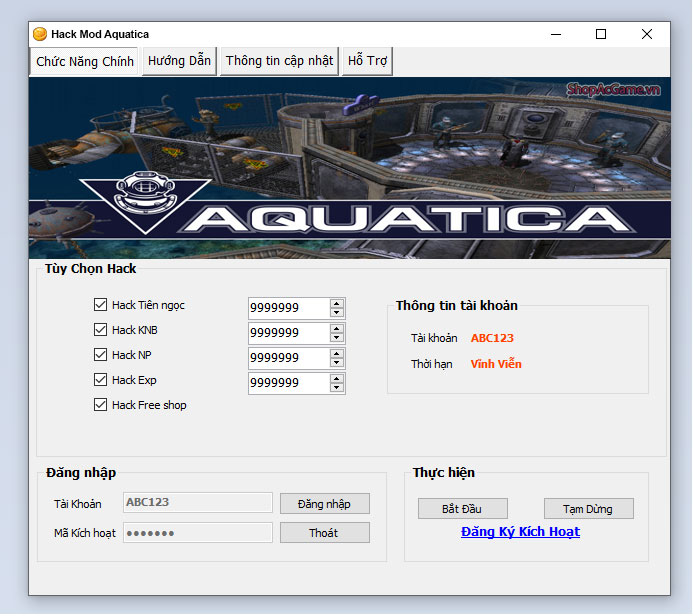Toggle the Hack Exp checkbox
This screenshot has width=693, height=616.
100,380
